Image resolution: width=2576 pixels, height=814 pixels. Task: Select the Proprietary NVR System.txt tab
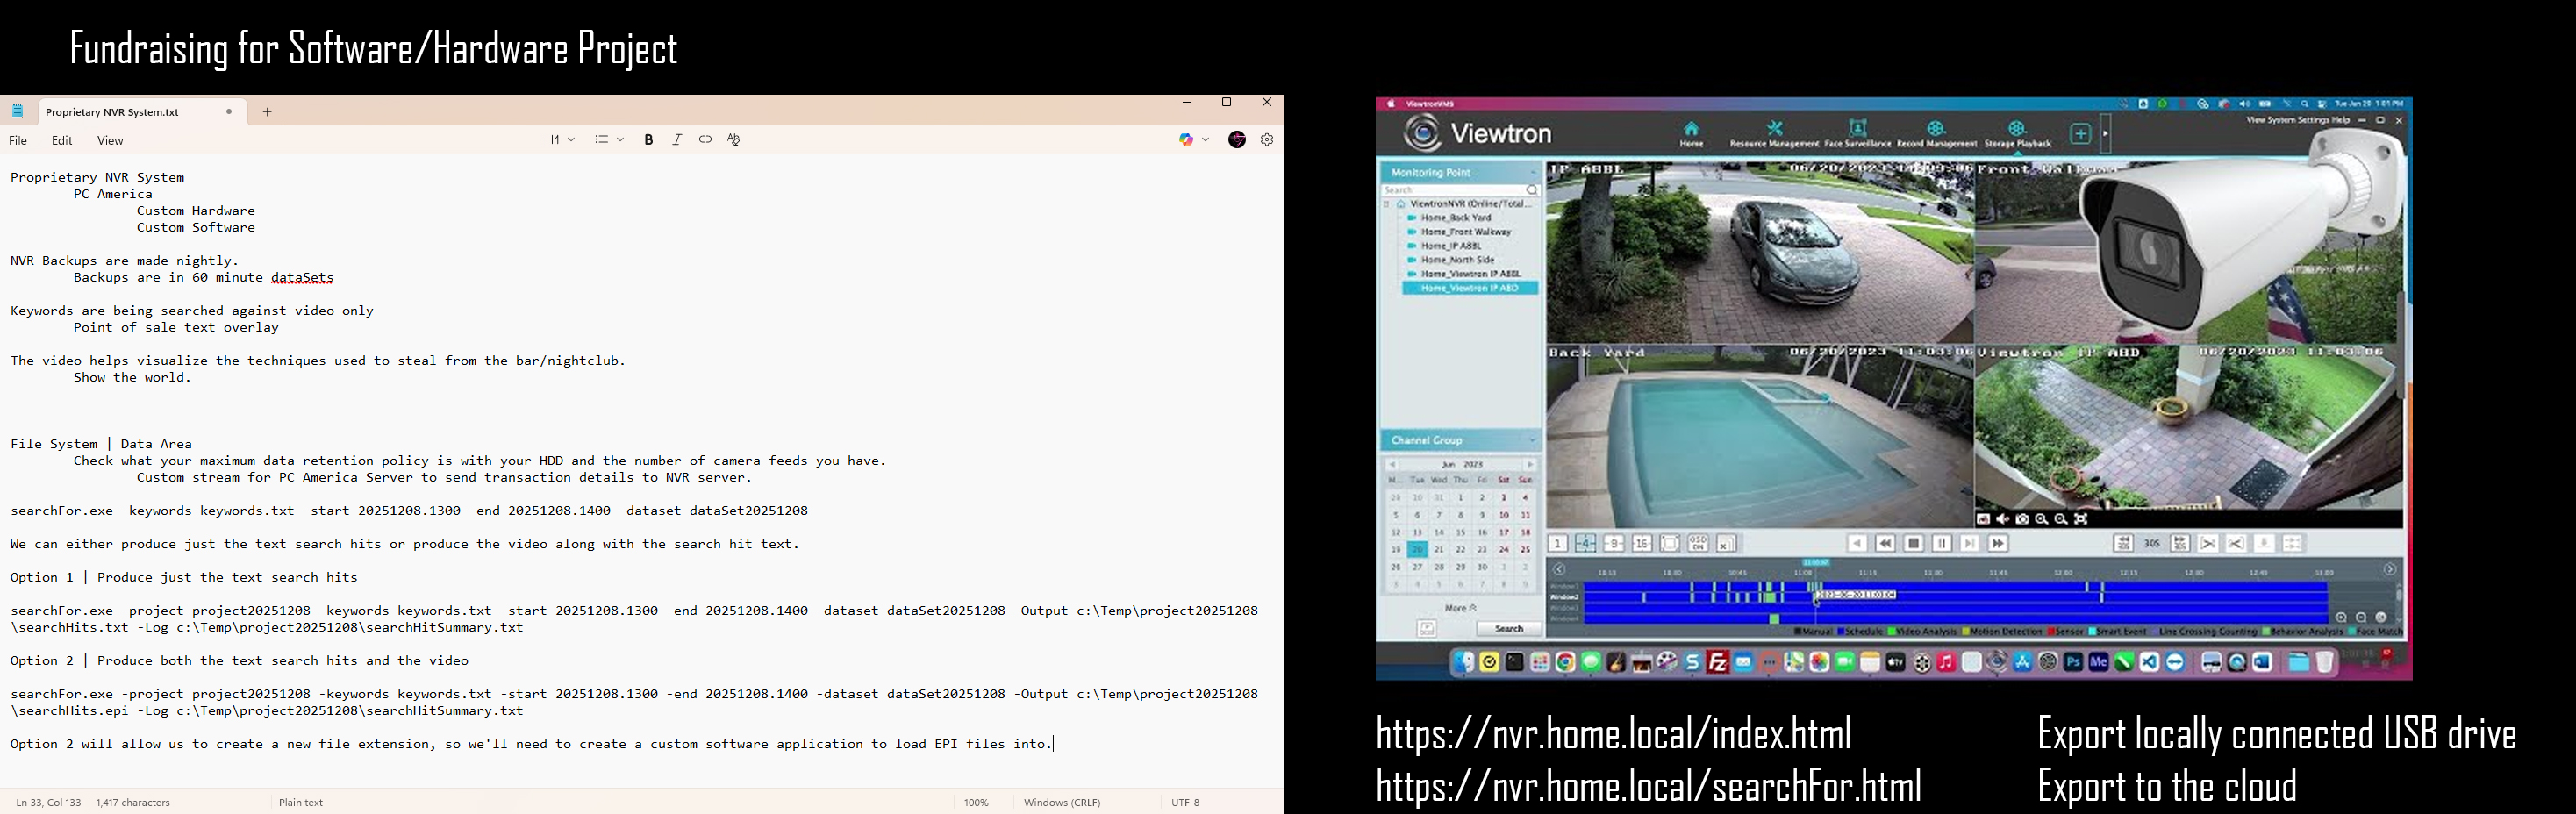tap(113, 112)
